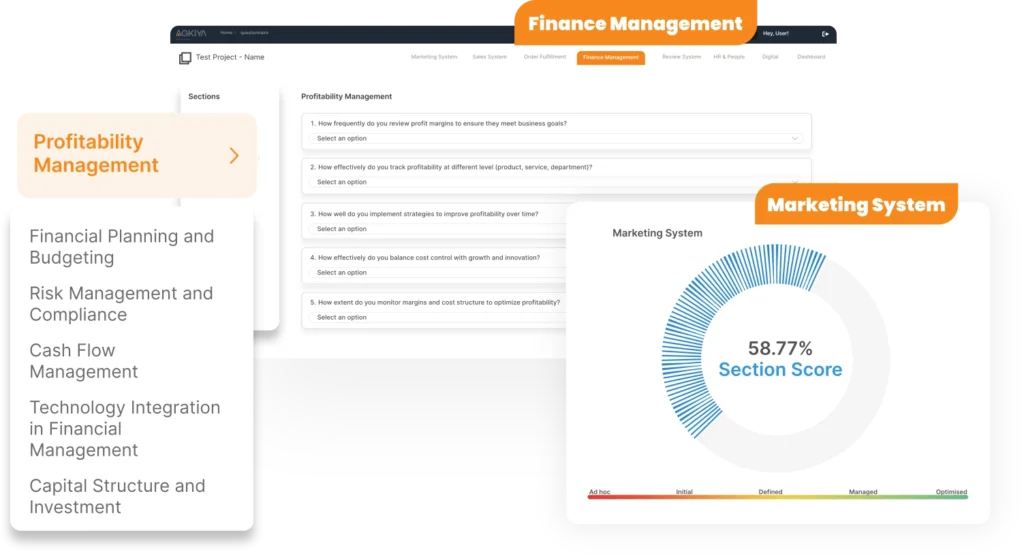Screen dimensions: 1024x558
Task: Select the Finance Management tab
Action: pyautogui.click(x=610, y=57)
